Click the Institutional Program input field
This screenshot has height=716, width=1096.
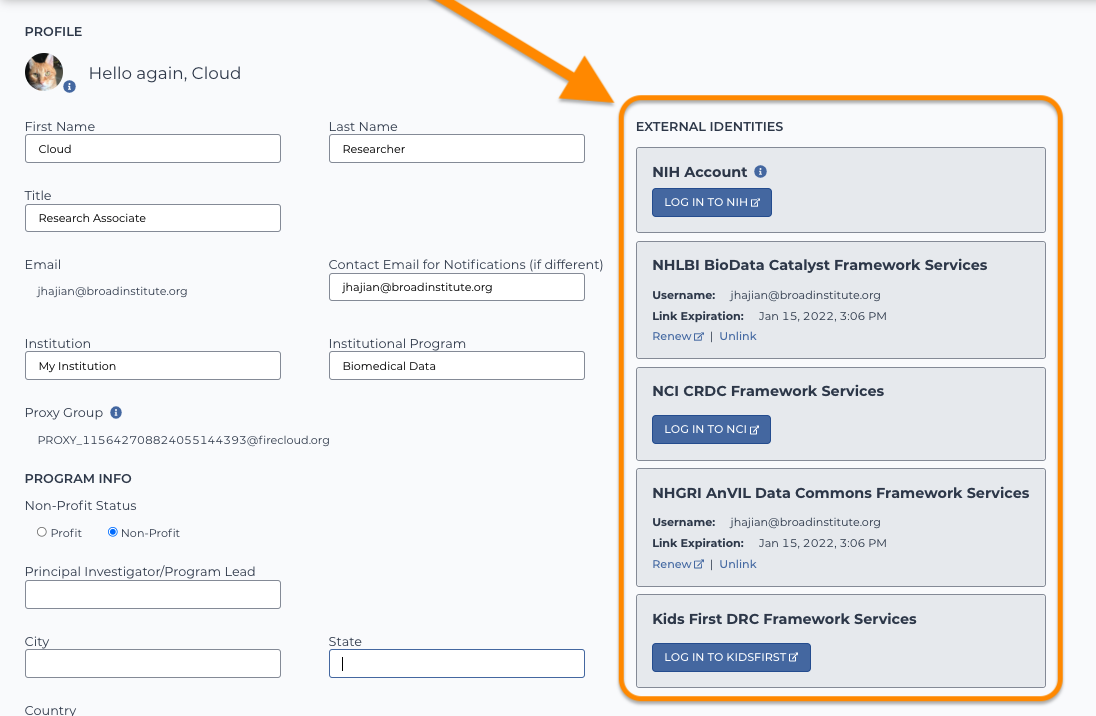click(456, 366)
